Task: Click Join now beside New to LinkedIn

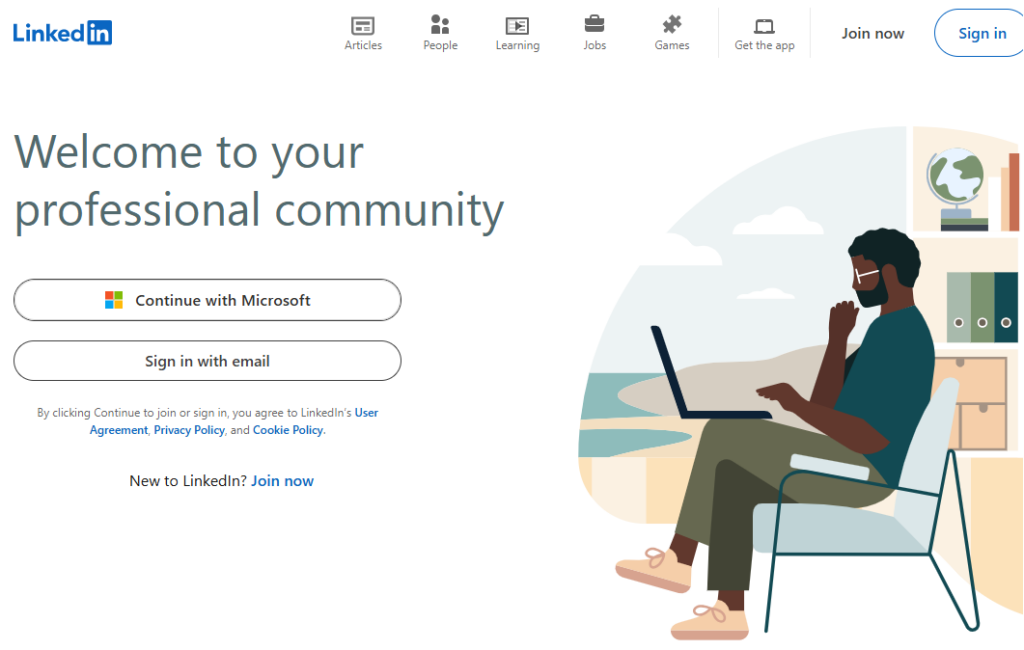Action: pos(282,481)
